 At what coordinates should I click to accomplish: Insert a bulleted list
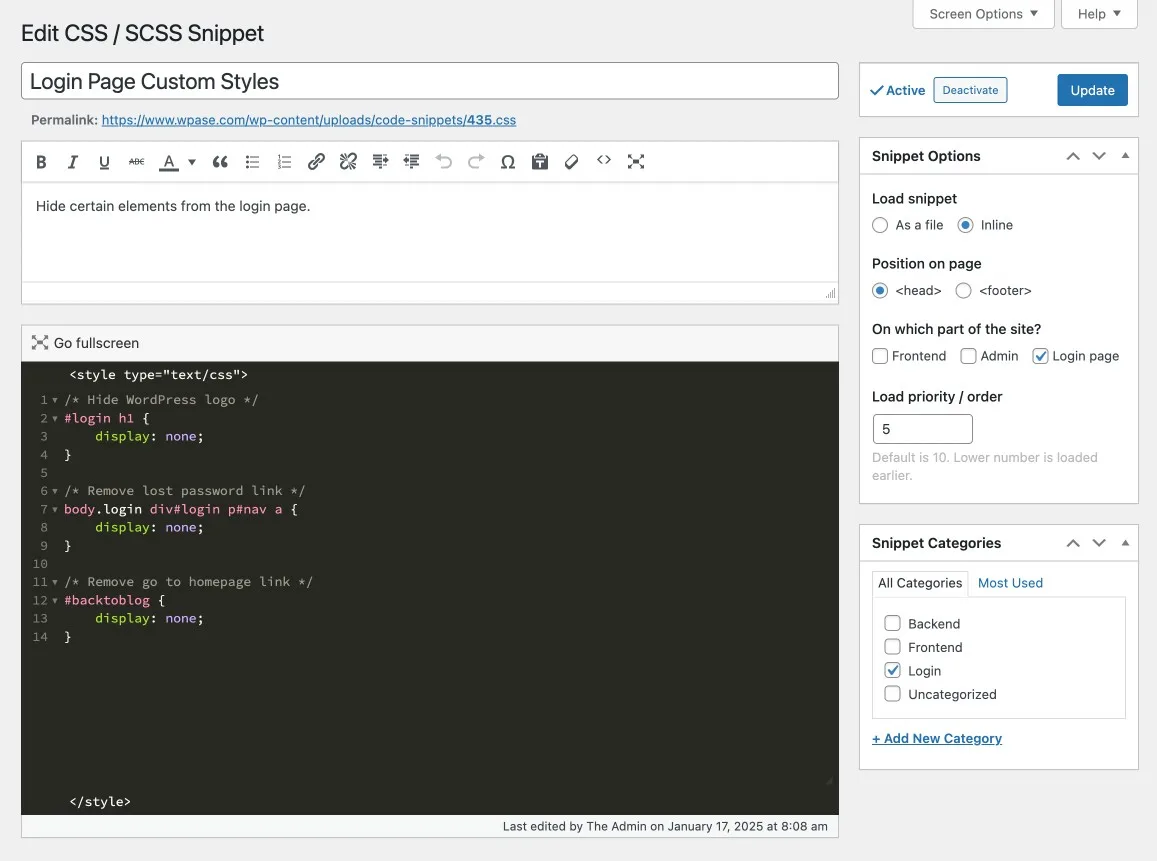point(252,162)
